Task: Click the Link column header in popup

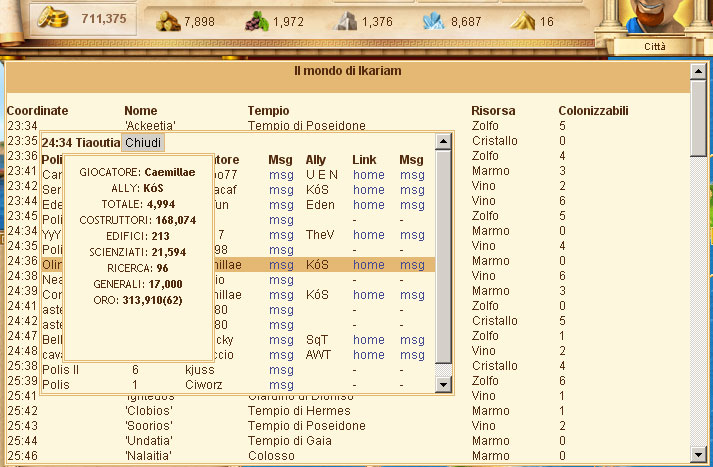Action: click(364, 160)
